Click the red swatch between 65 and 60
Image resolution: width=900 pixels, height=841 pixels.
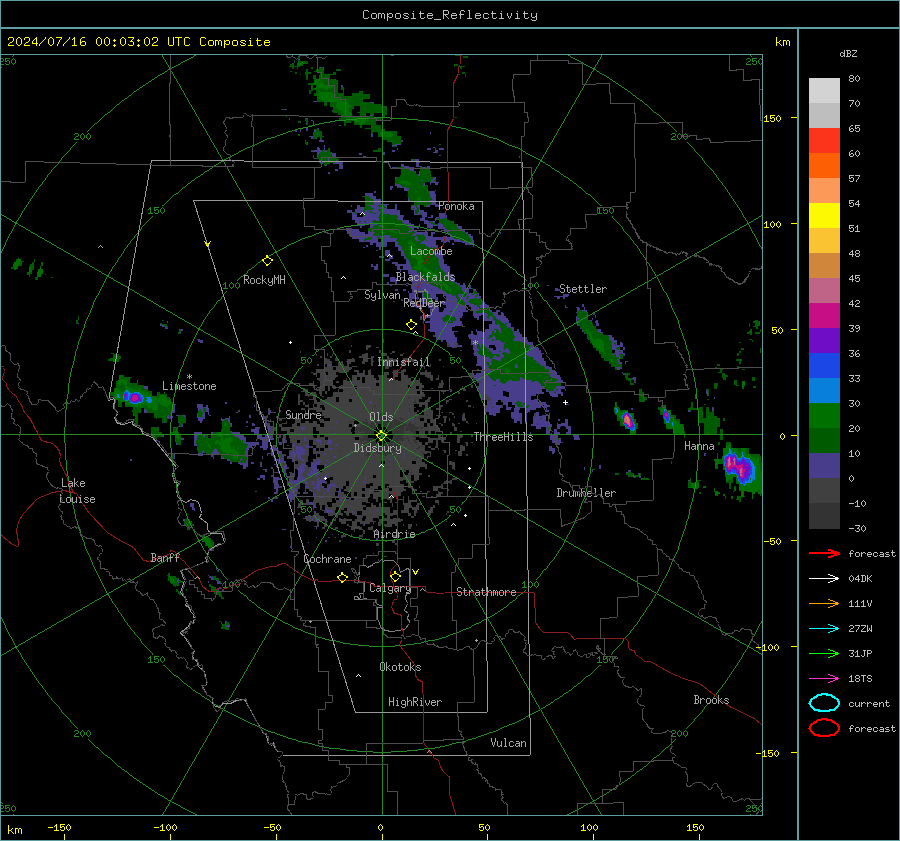pyautogui.click(x=824, y=141)
